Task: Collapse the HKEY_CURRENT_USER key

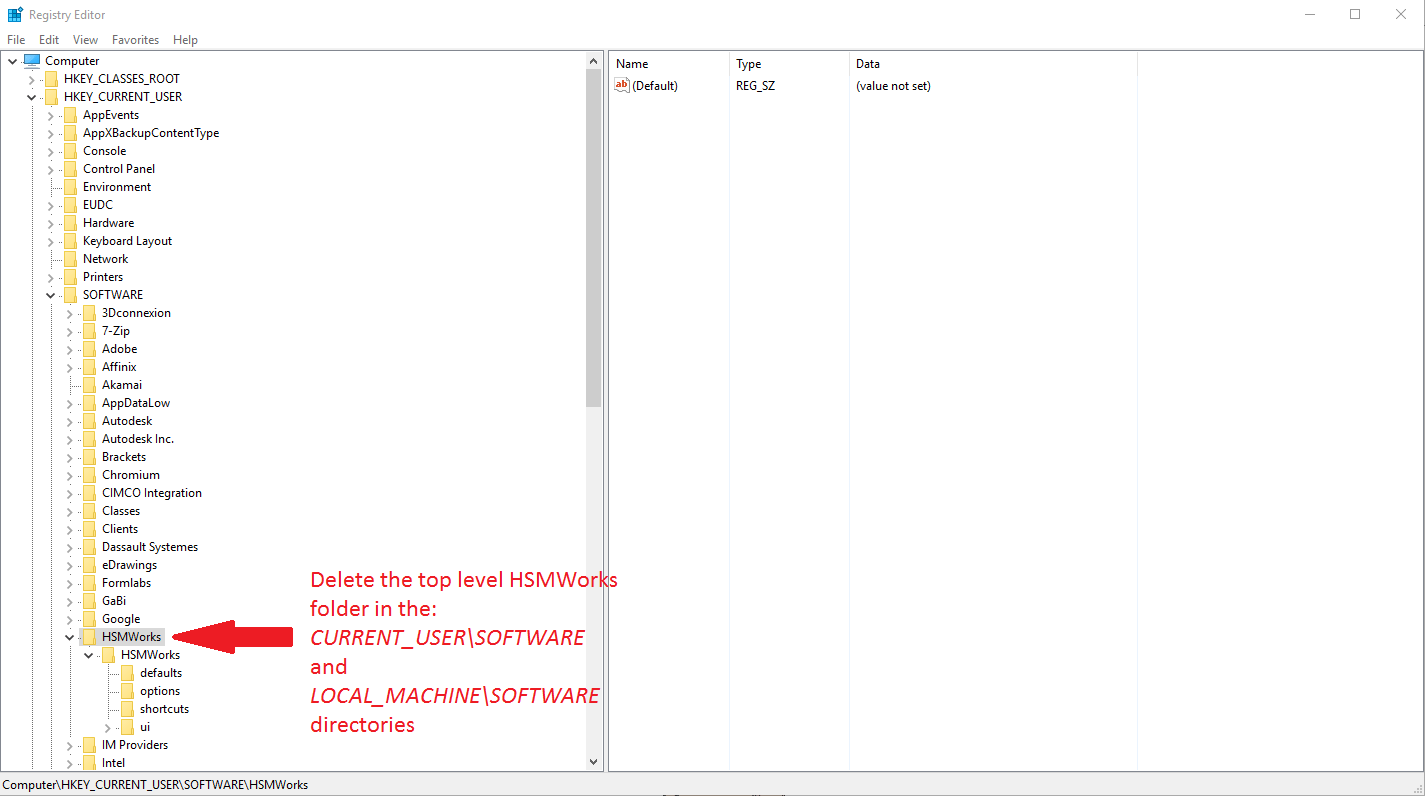Action: pos(31,96)
